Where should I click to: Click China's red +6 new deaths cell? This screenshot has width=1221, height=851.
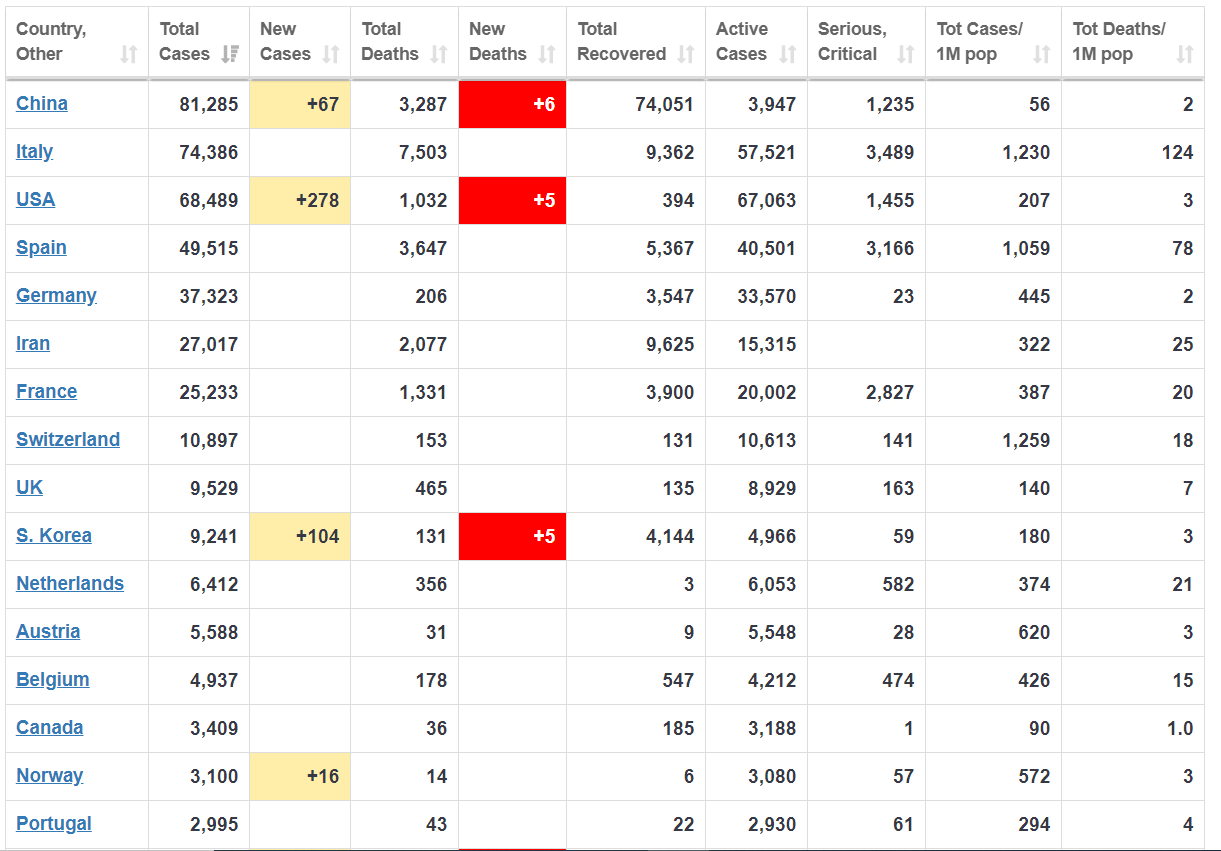[x=512, y=104]
